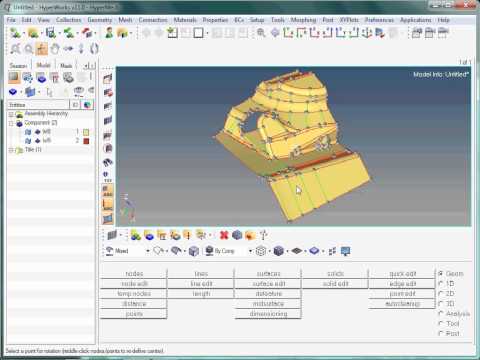Select the pan hand view tool
Viewport: 480px width, 360px height.
(x=55, y=49)
